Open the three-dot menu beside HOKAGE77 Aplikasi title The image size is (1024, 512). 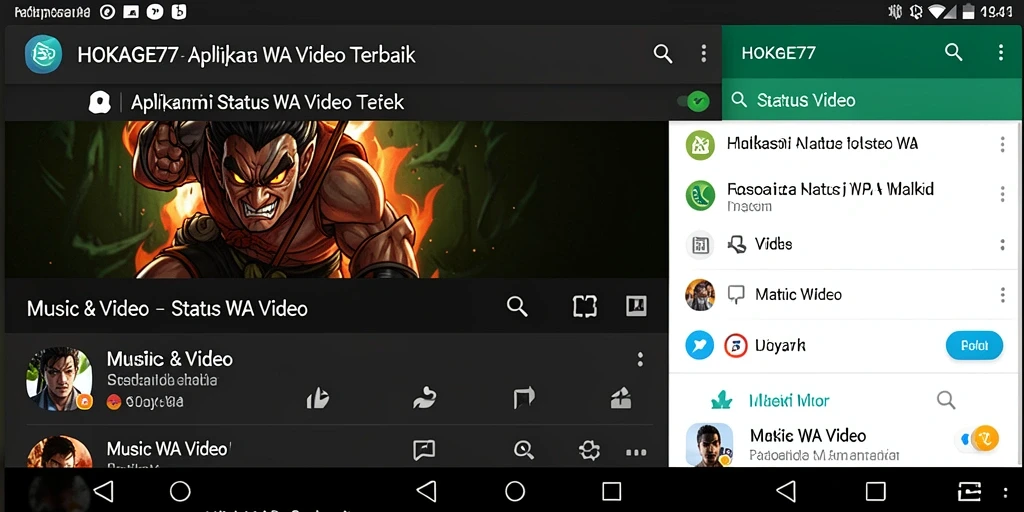coord(703,54)
